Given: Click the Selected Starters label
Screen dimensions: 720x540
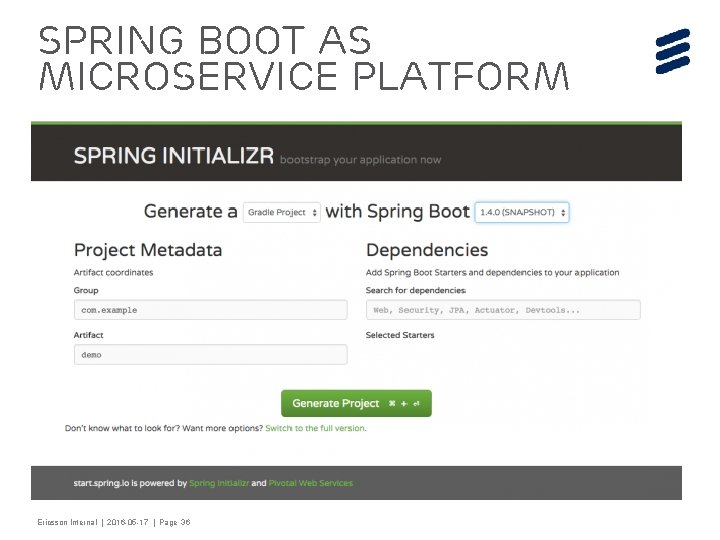Looking at the screenshot, I should (400, 335).
